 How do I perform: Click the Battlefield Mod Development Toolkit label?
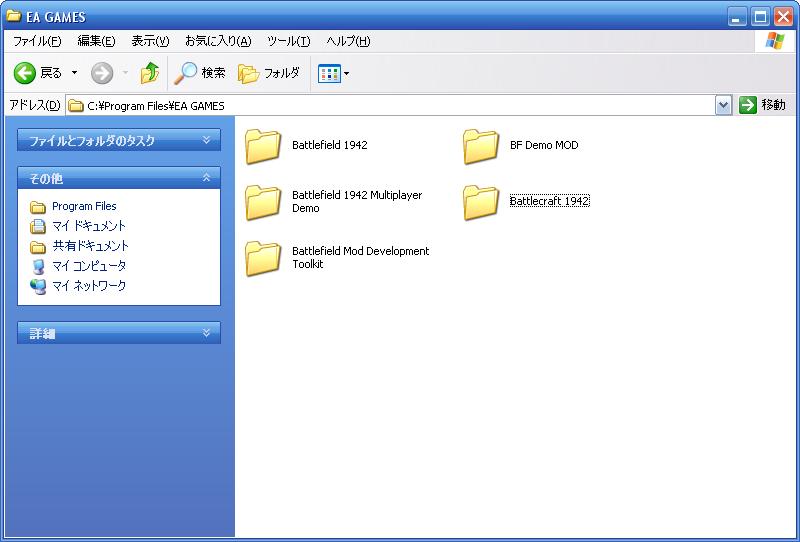(360, 257)
